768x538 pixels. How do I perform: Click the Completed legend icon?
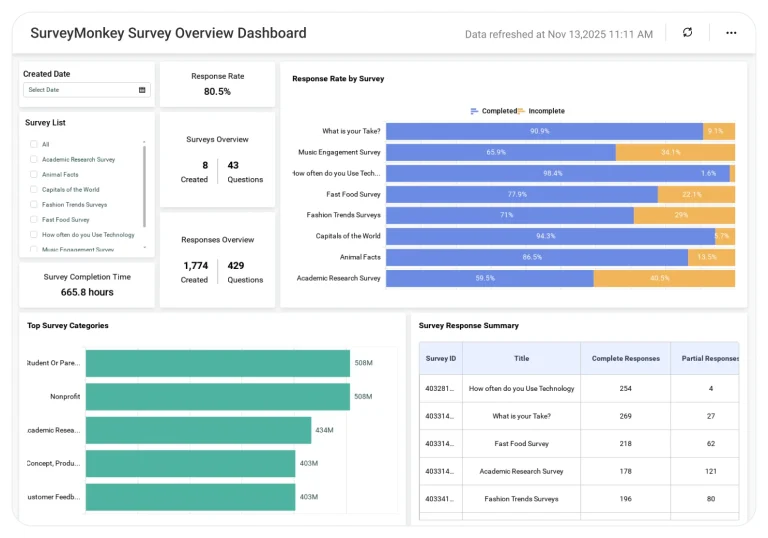pyautogui.click(x=474, y=111)
